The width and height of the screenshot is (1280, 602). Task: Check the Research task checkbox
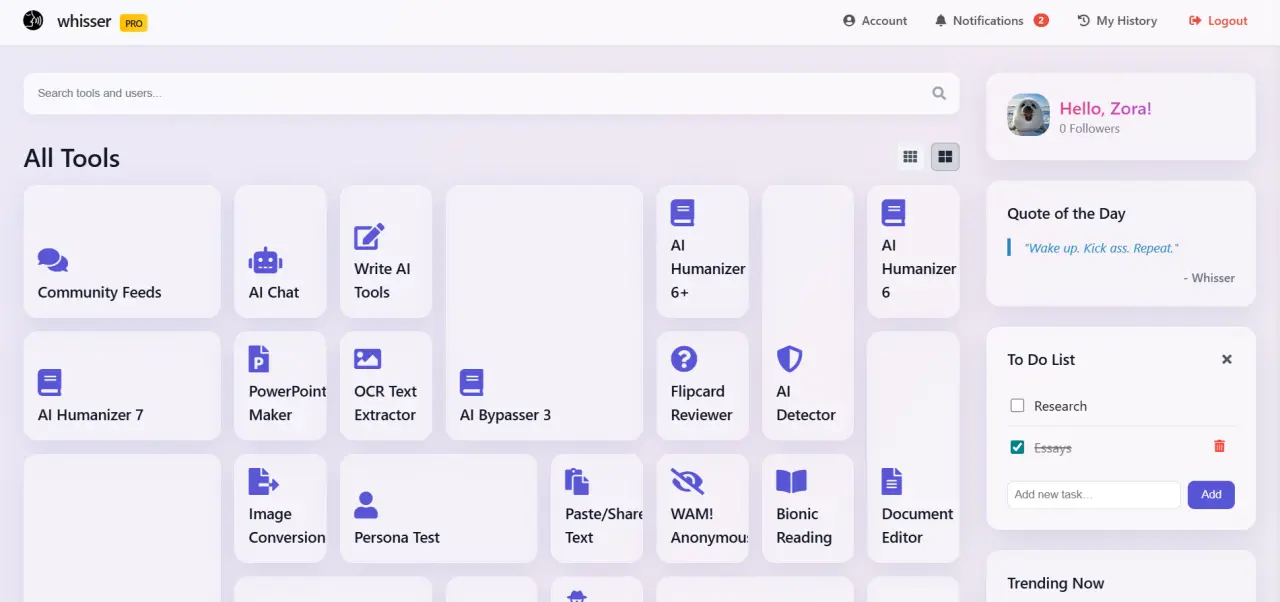click(1017, 406)
